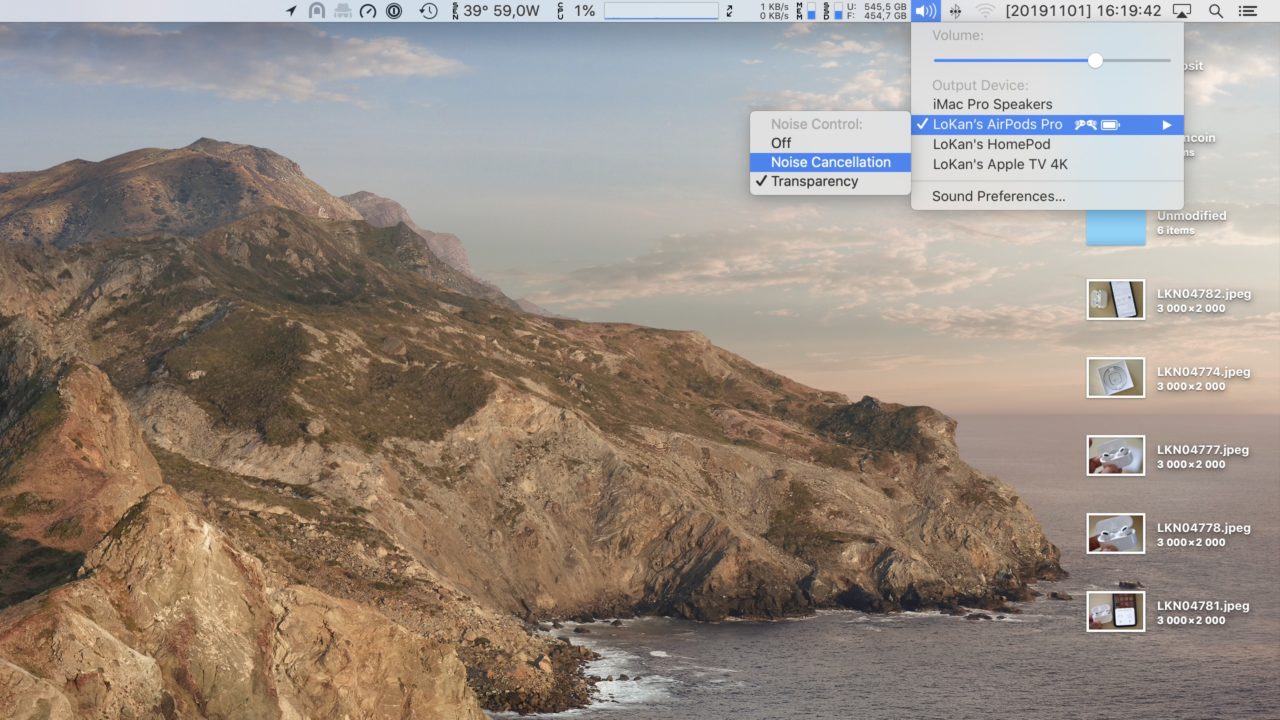This screenshot has width=1280, height=720.
Task: Click the LKN04777.jpeg file name
Action: click(1203, 450)
